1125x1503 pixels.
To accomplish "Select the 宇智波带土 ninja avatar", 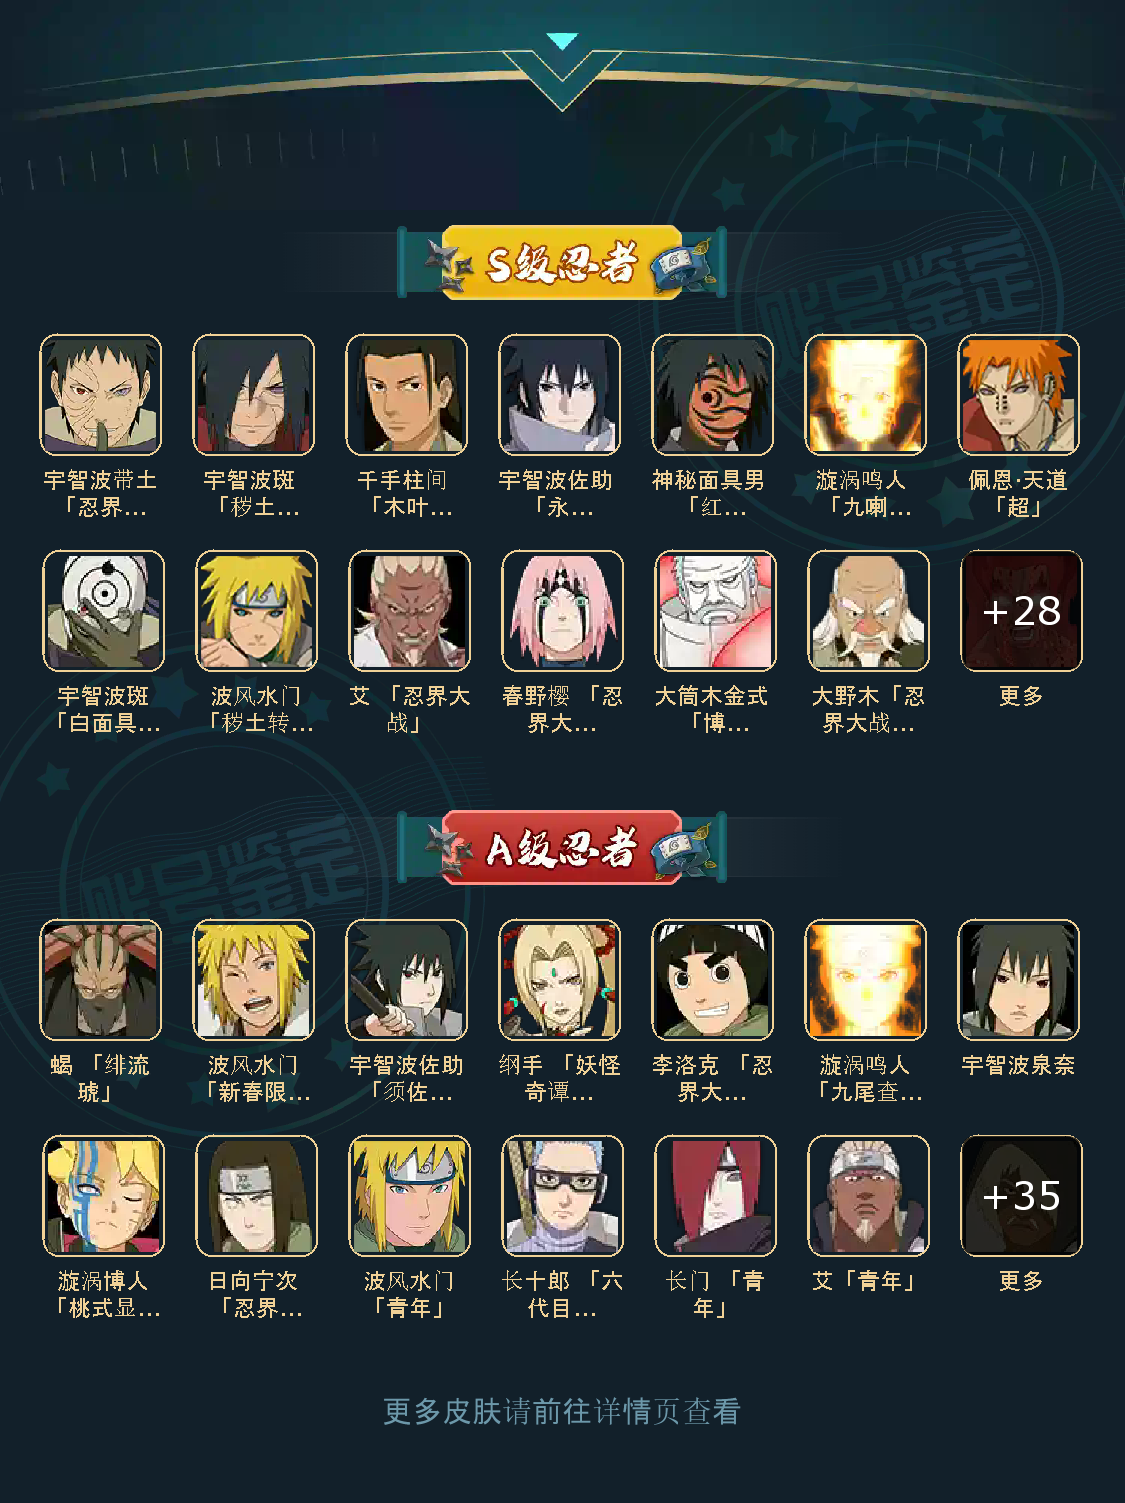I will point(100,394).
